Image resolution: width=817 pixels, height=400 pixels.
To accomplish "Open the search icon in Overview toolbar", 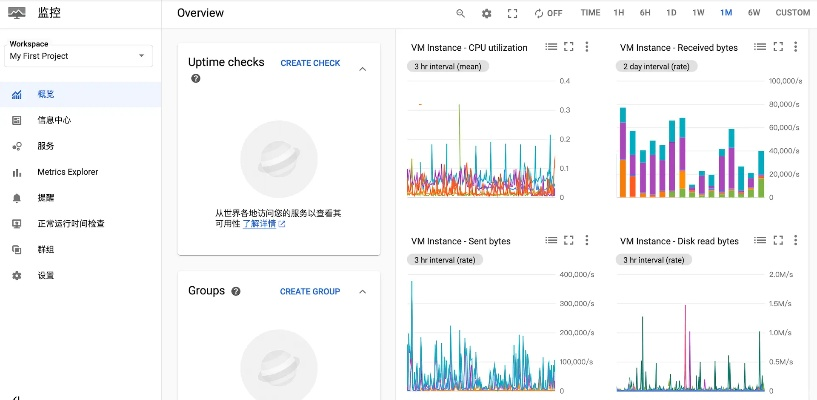I will click(461, 14).
